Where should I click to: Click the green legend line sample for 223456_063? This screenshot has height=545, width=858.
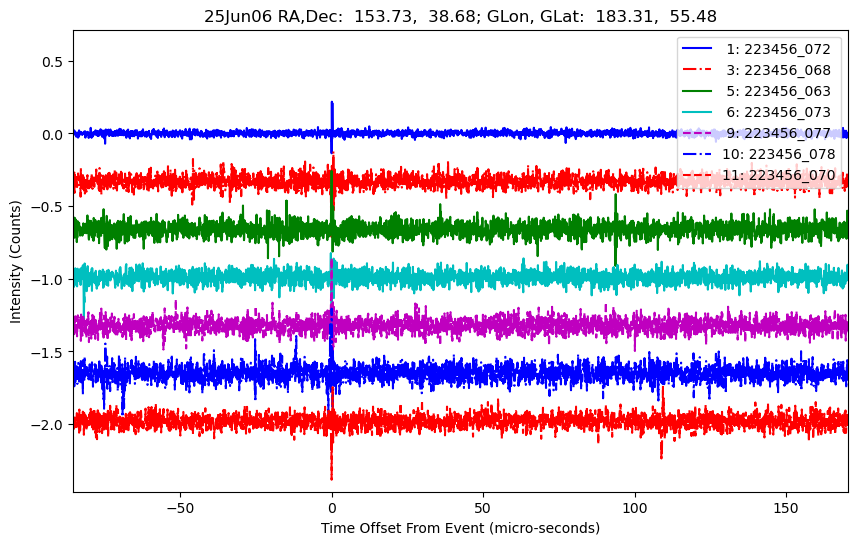[x=697, y=91]
